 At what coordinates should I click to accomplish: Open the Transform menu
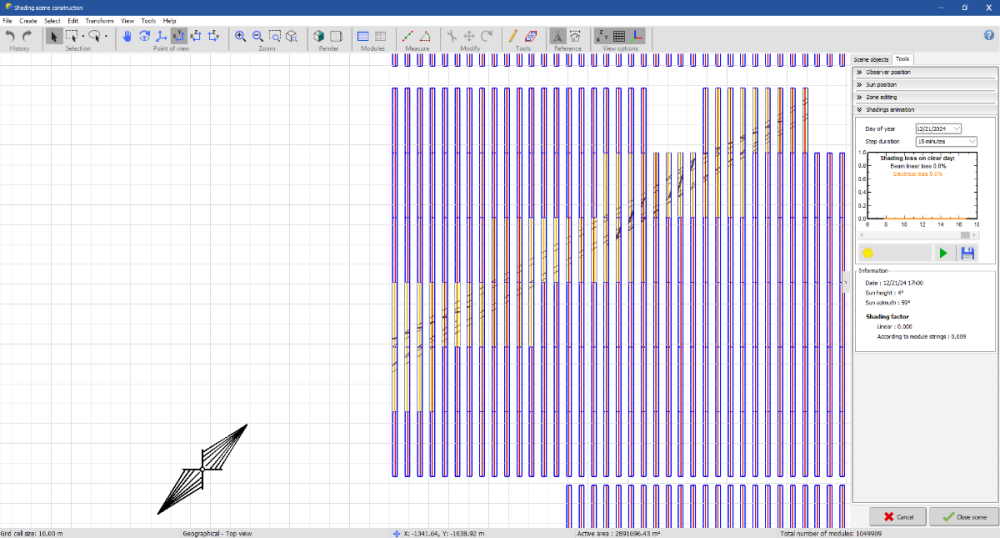99,20
